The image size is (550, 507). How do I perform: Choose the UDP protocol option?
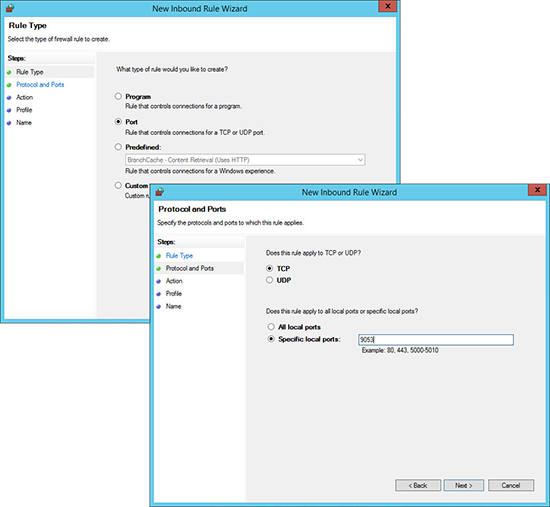269,280
